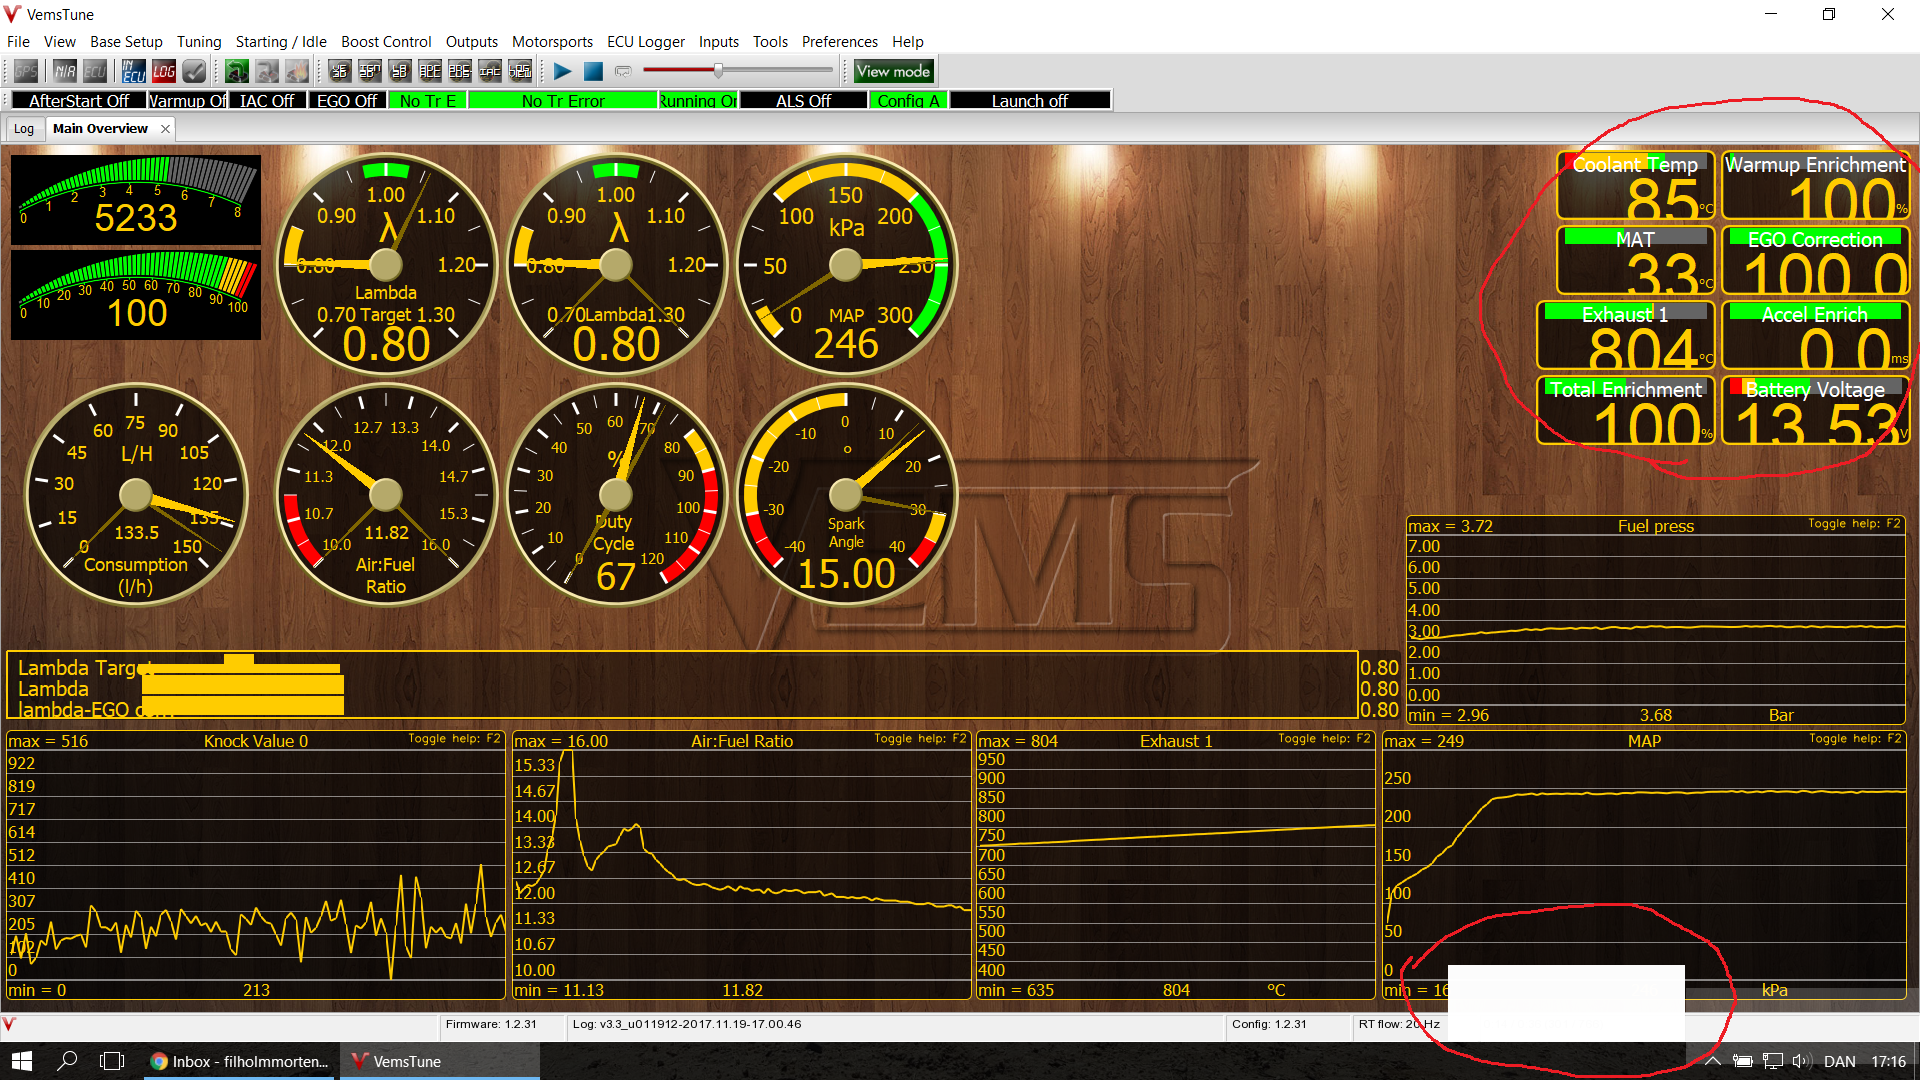Open the Starting / Idle menu
Viewport: 1920px width, 1080px height.
click(281, 42)
